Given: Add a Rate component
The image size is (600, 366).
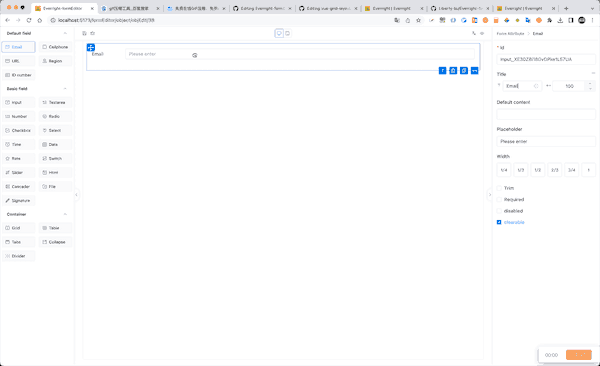Looking at the screenshot, I should [18, 158].
